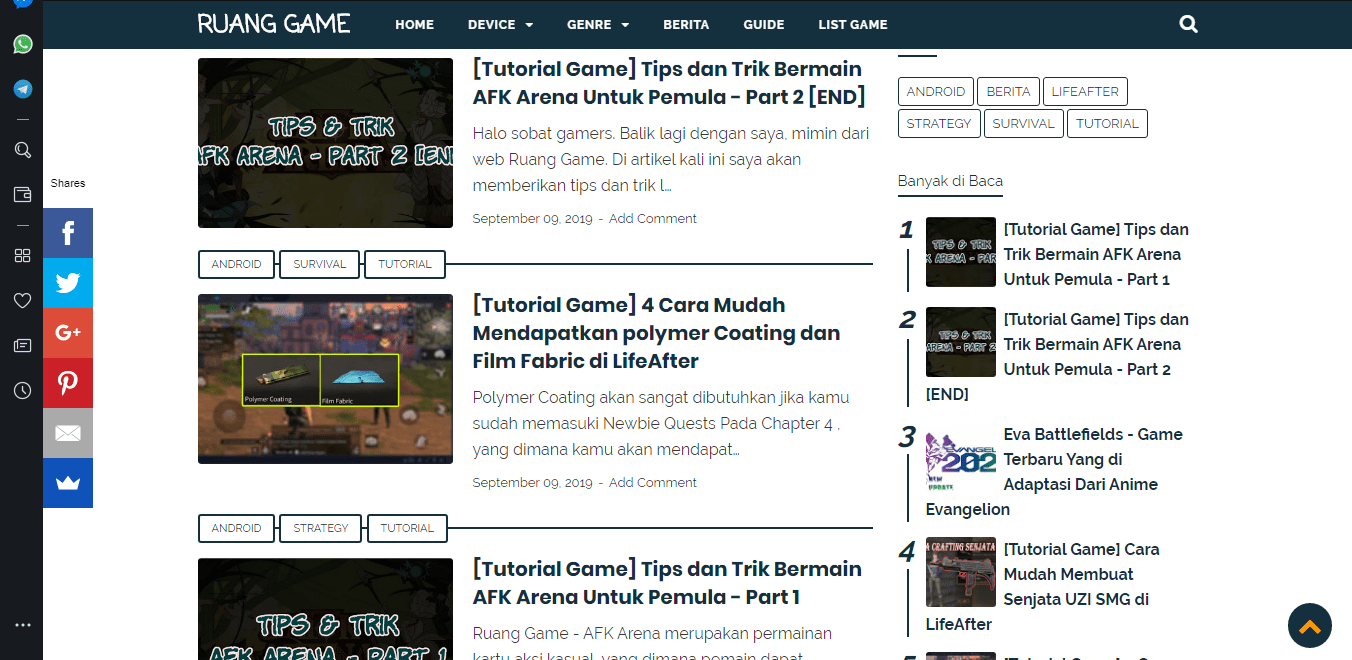The image size is (1352, 660).
Task: Select the TUTORIAL tag in the sidebar
Action: coord(1107,124)
